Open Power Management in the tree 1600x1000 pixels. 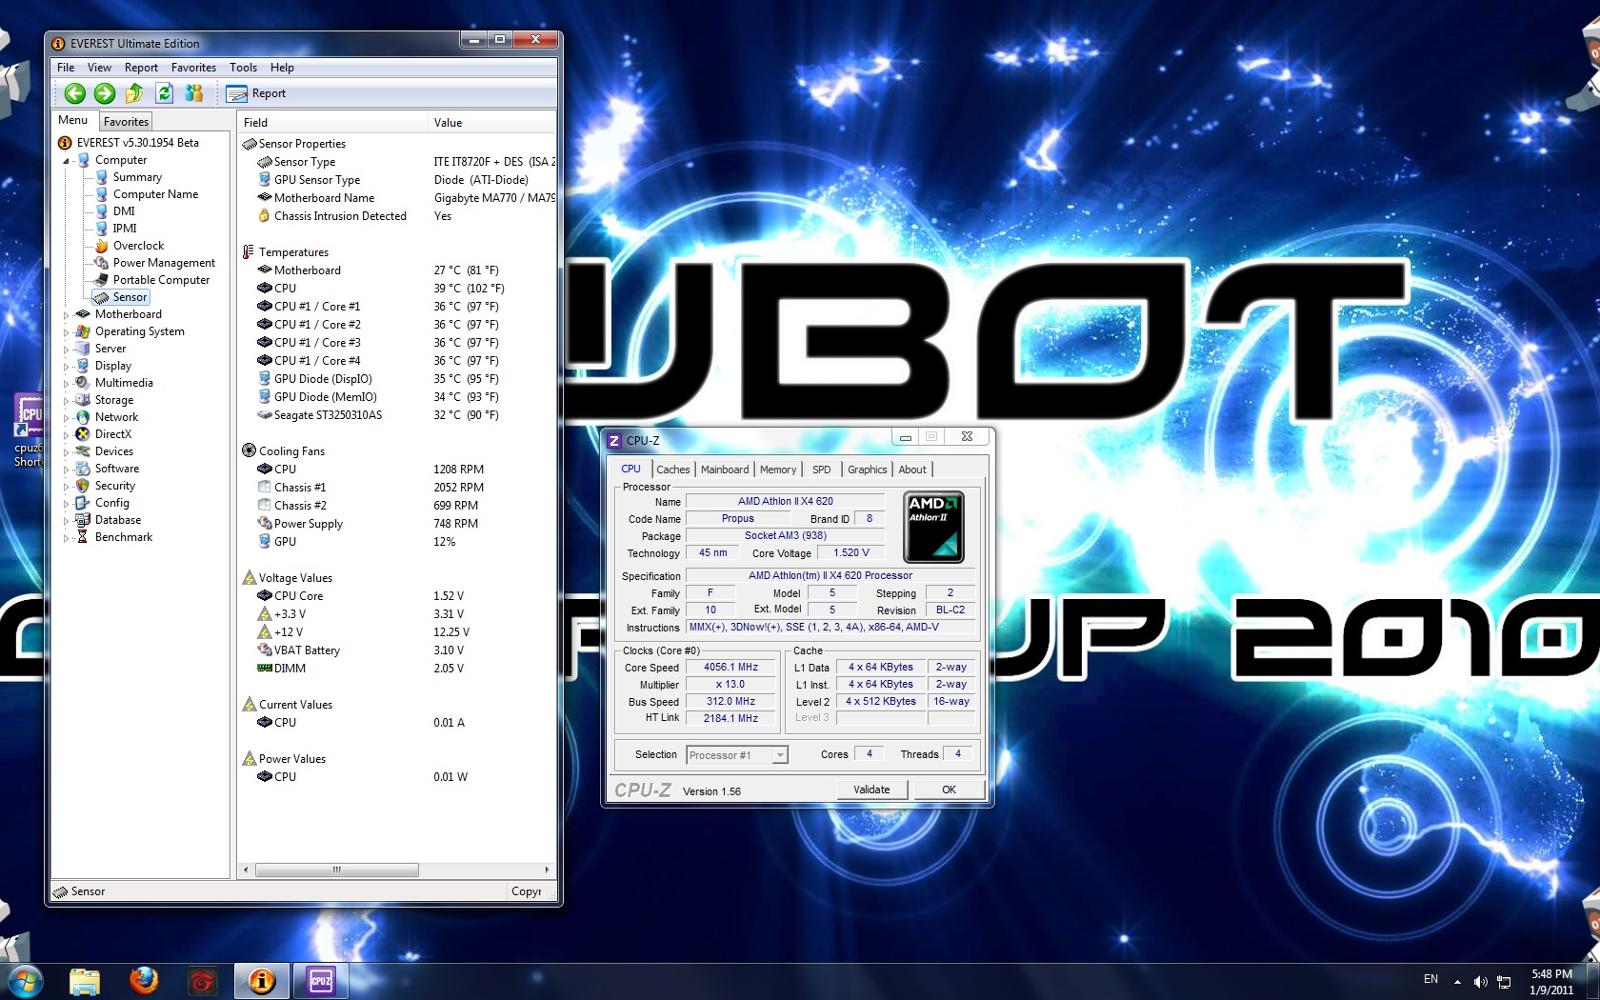pos(164,262)
